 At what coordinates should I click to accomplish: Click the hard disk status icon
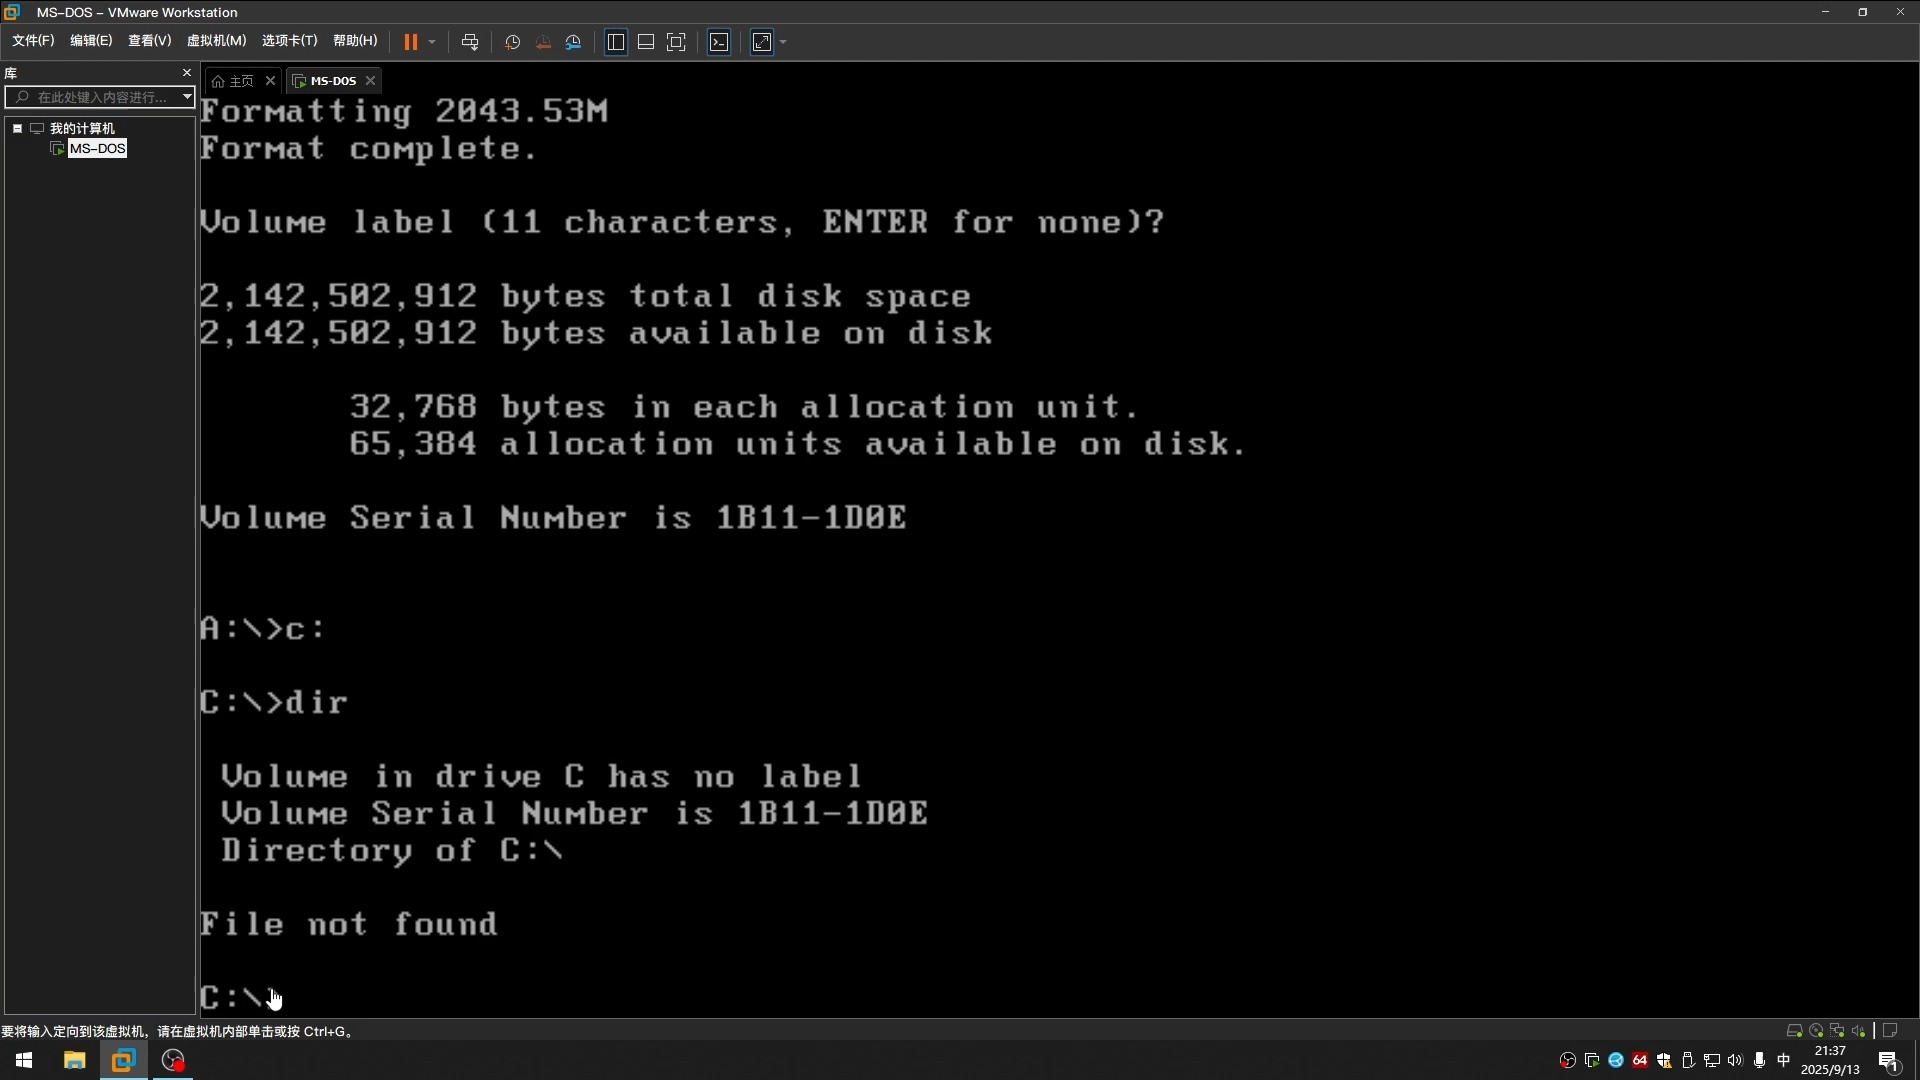[x=1795, y=1030]
